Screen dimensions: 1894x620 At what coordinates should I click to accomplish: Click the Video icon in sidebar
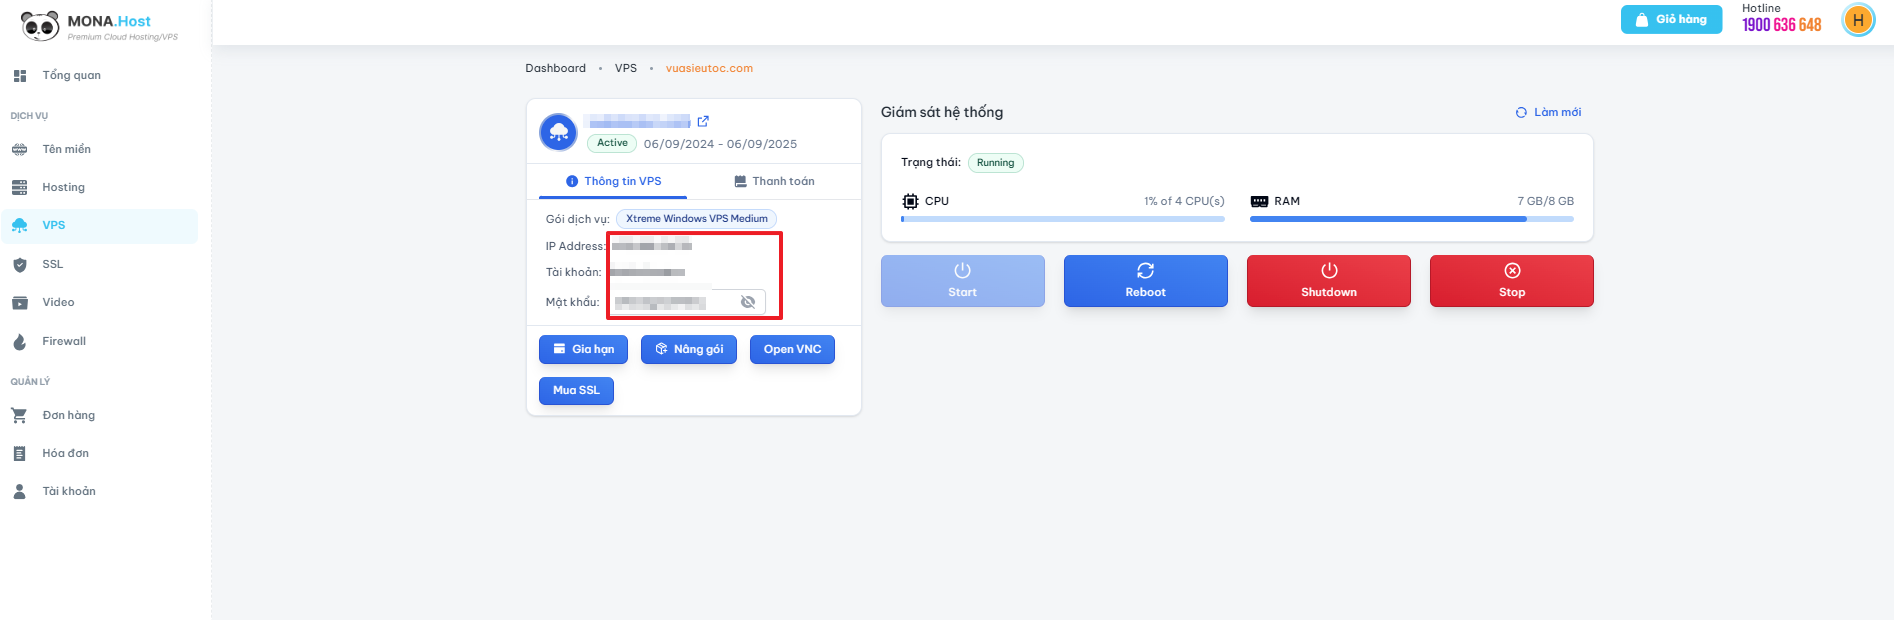tap(20, 303)
